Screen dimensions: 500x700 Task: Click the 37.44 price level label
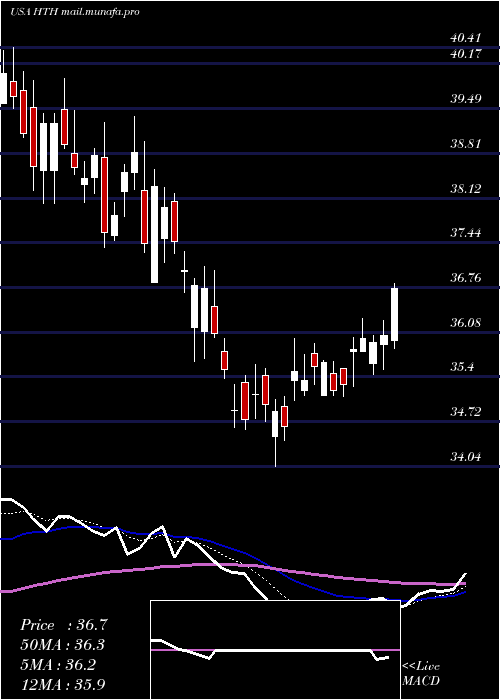(466, 233)
